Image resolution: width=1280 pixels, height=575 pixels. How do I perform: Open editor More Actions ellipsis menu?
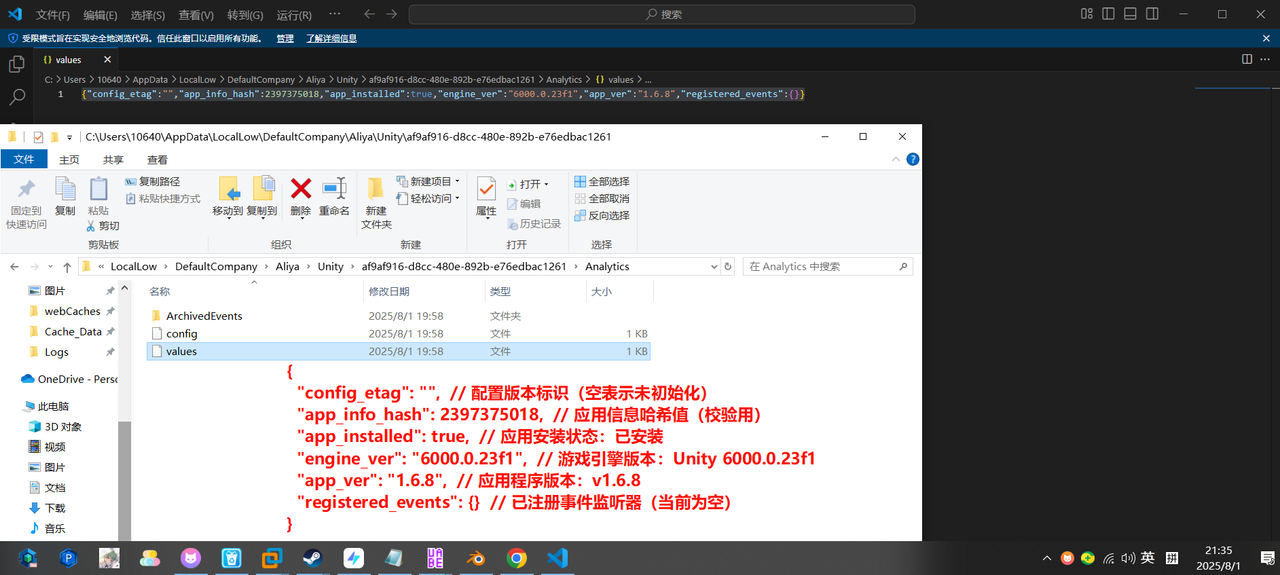pyautogui.click(x=1266, y=60)
